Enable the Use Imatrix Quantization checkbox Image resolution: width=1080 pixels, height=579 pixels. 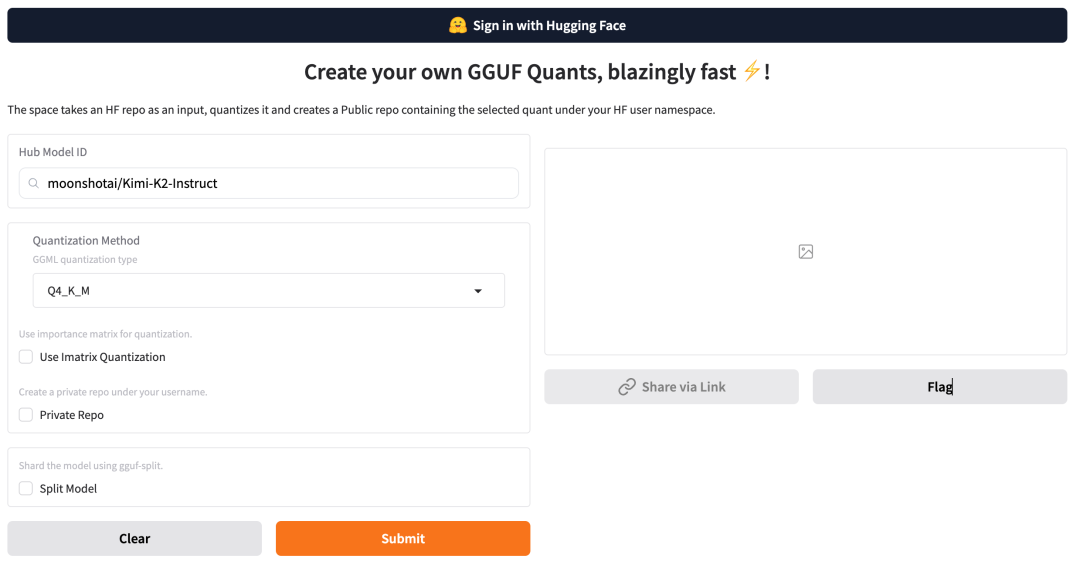[25, 357]
